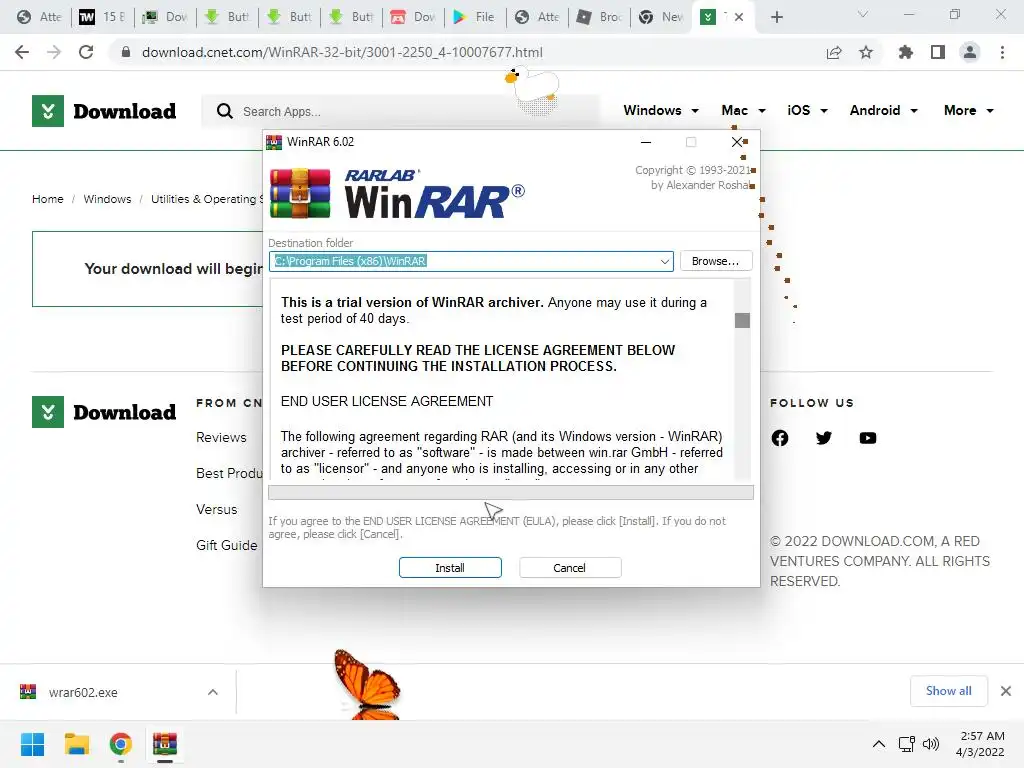Image resolution: width=1024 pixels, height=768 pixels.
Task: Click the network tray icon
Action: pos(906,744)
